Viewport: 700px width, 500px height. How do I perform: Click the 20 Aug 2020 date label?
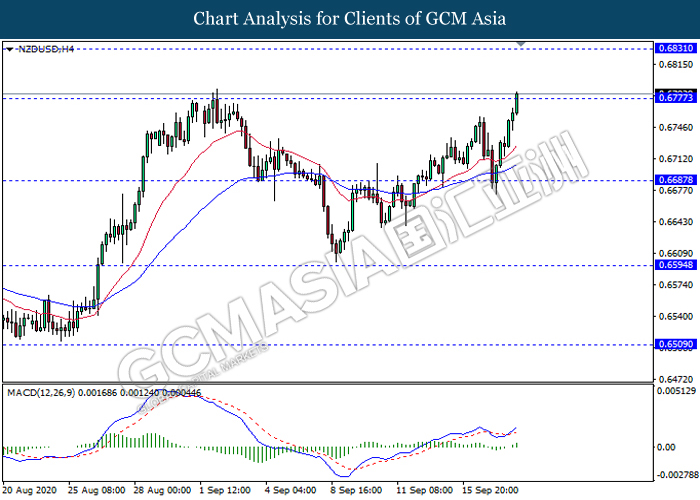point(30,490)
